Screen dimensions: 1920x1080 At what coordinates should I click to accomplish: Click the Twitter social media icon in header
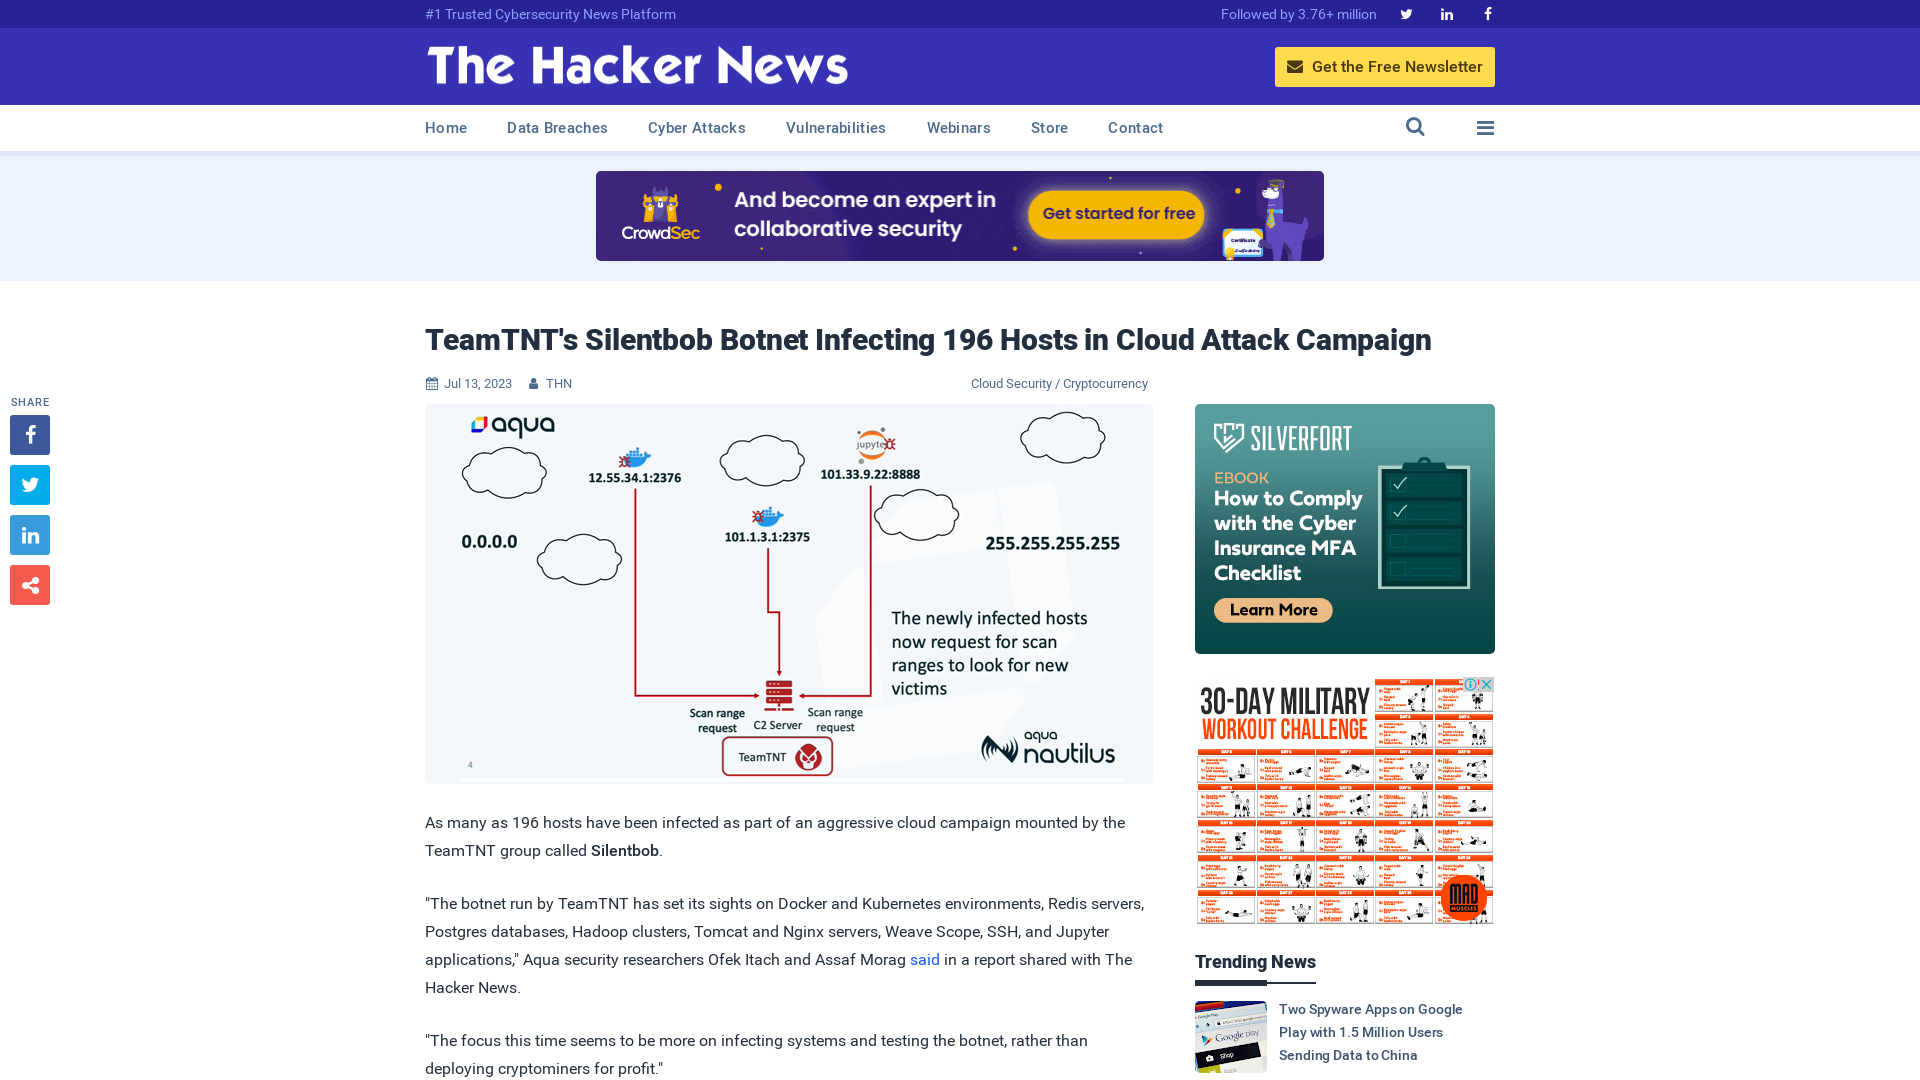tap(1406, 13)
